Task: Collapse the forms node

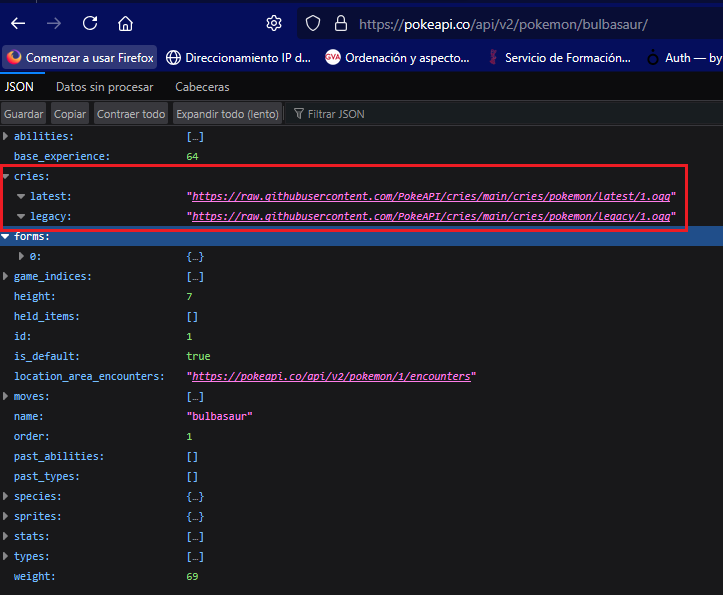Action: click(x=5, y=237)
